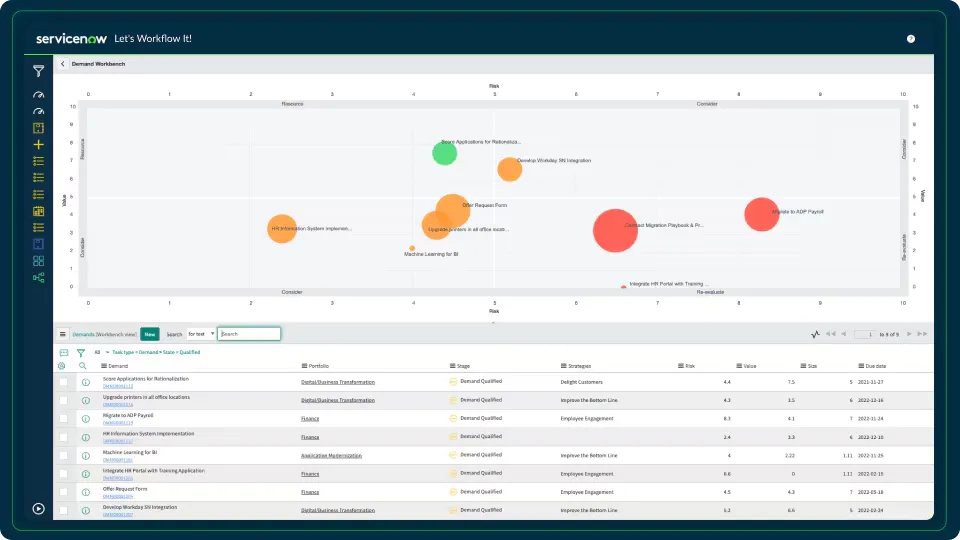Focus the list Search text field
The width and height of the screenshot is (960, 540).
tap(249, 334)
